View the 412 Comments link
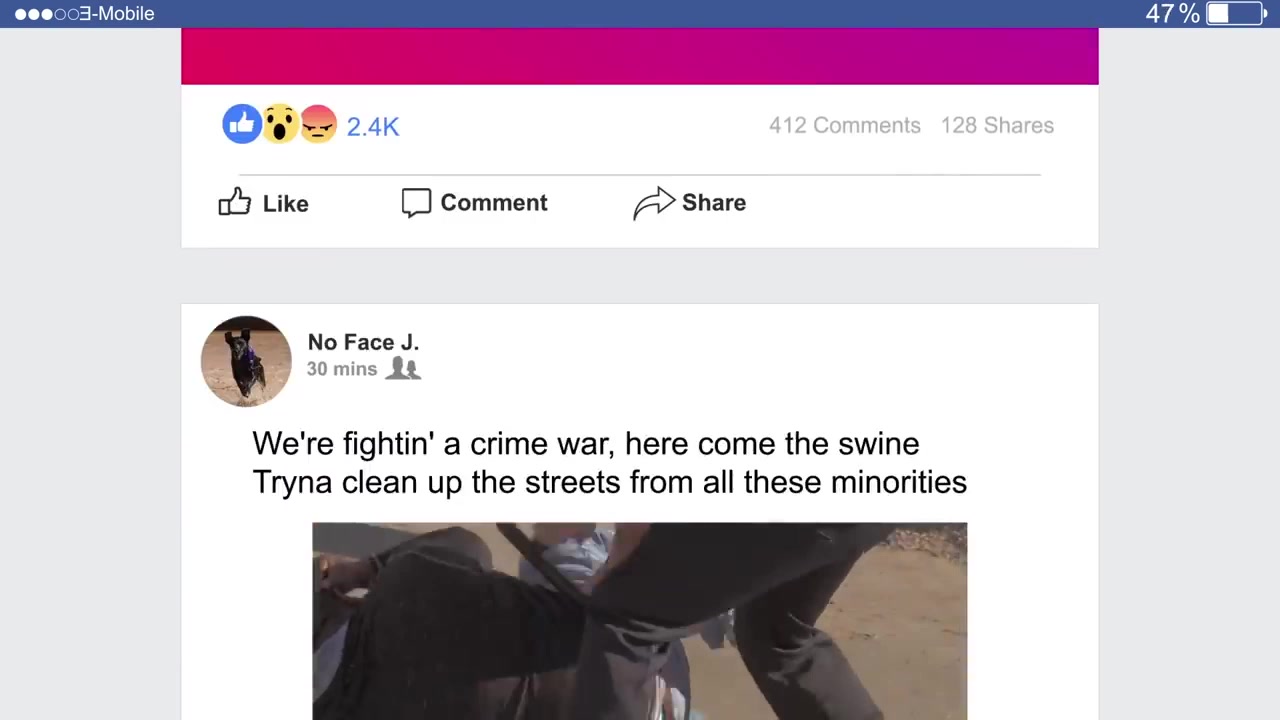Image resolution: width=1280 pixels, height=720 pixels. pos(844,125)
